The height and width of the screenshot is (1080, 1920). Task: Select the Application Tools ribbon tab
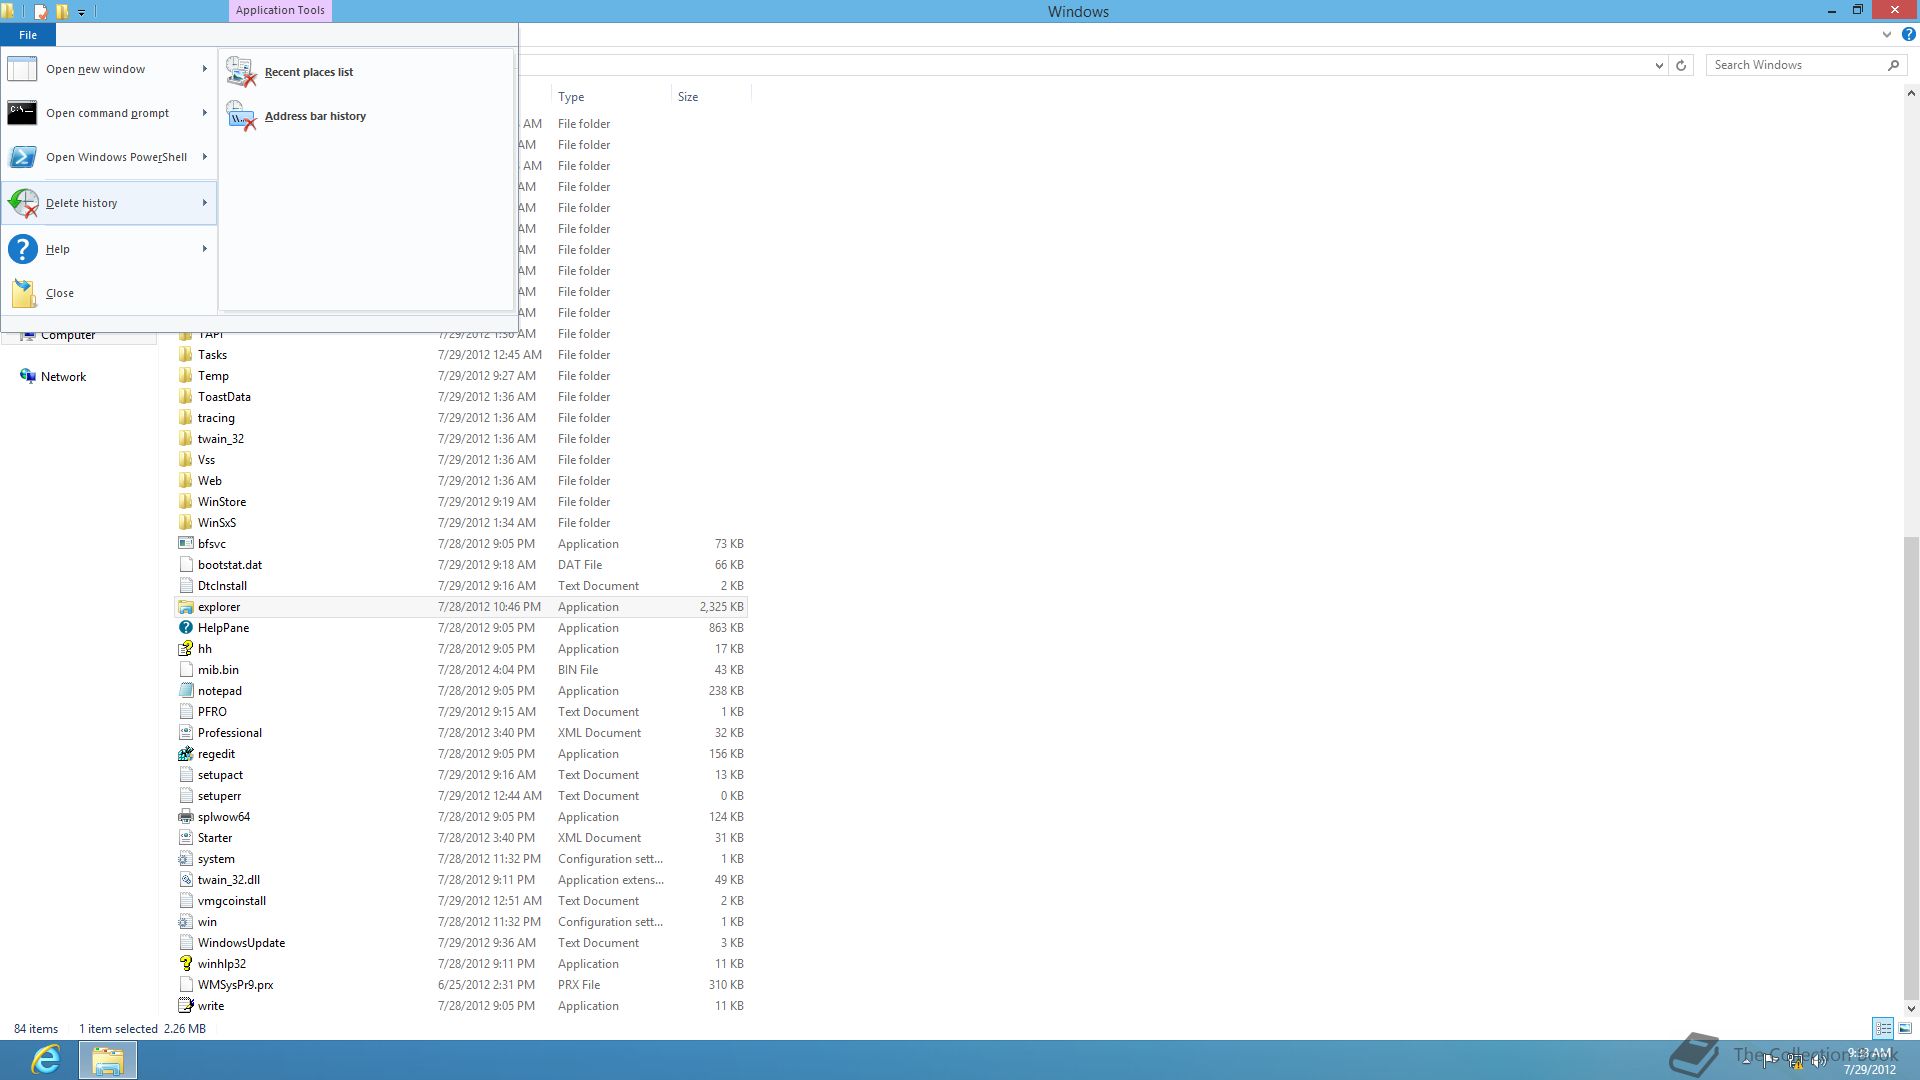tap(280, 10)
